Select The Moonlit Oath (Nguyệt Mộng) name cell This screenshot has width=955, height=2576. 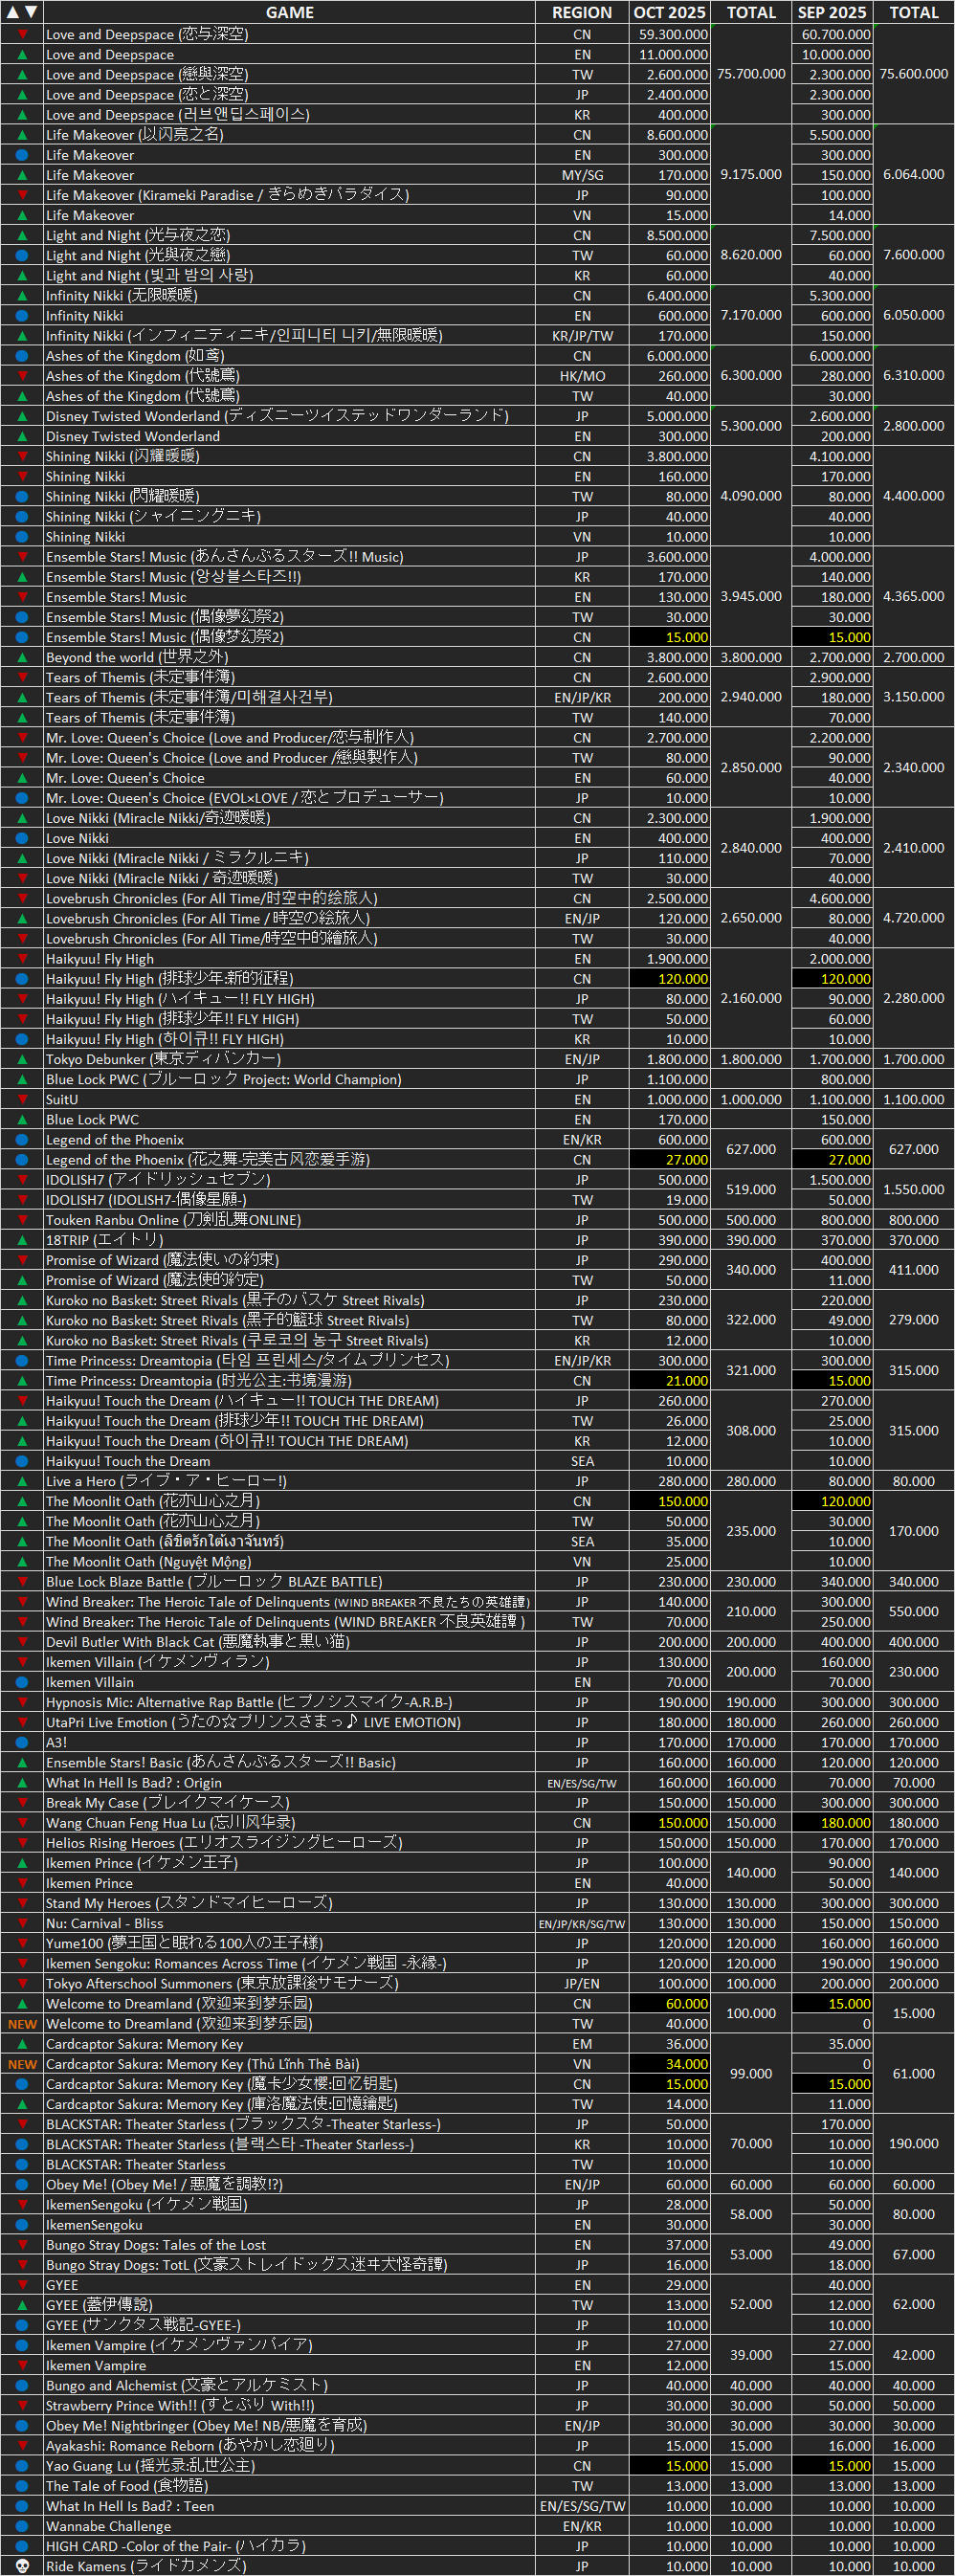point(289,1562)
